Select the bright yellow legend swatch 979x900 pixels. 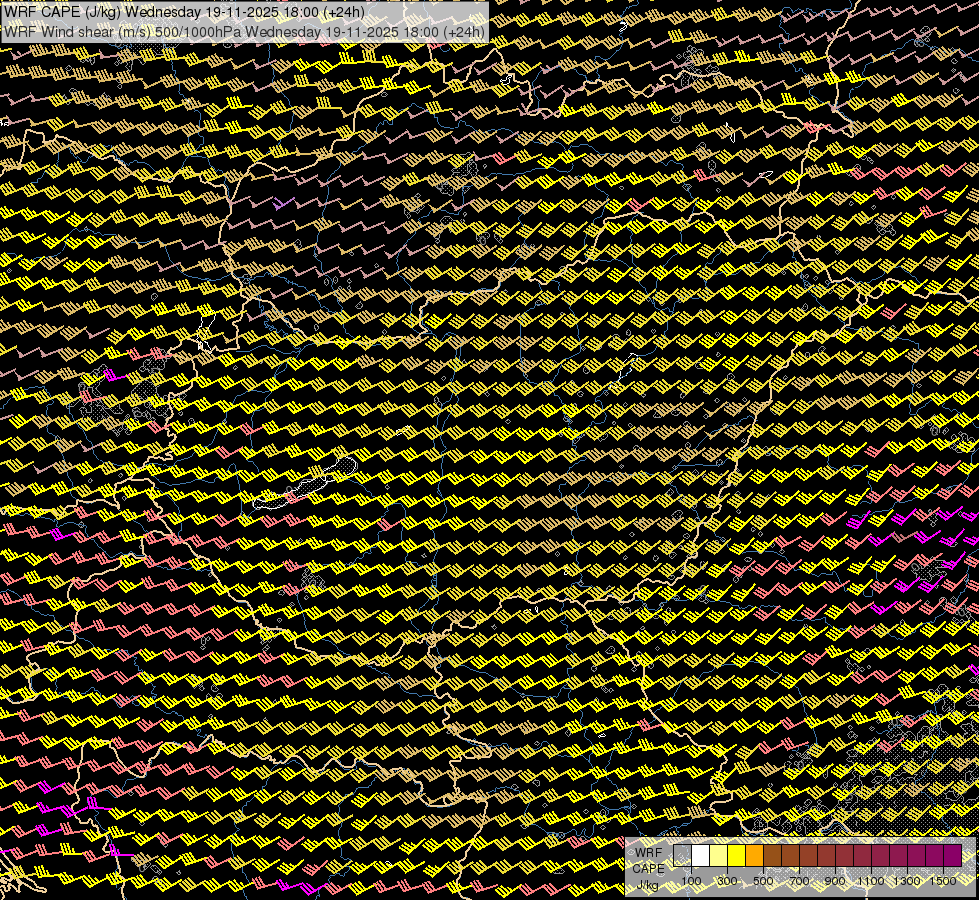coord(736,856)
